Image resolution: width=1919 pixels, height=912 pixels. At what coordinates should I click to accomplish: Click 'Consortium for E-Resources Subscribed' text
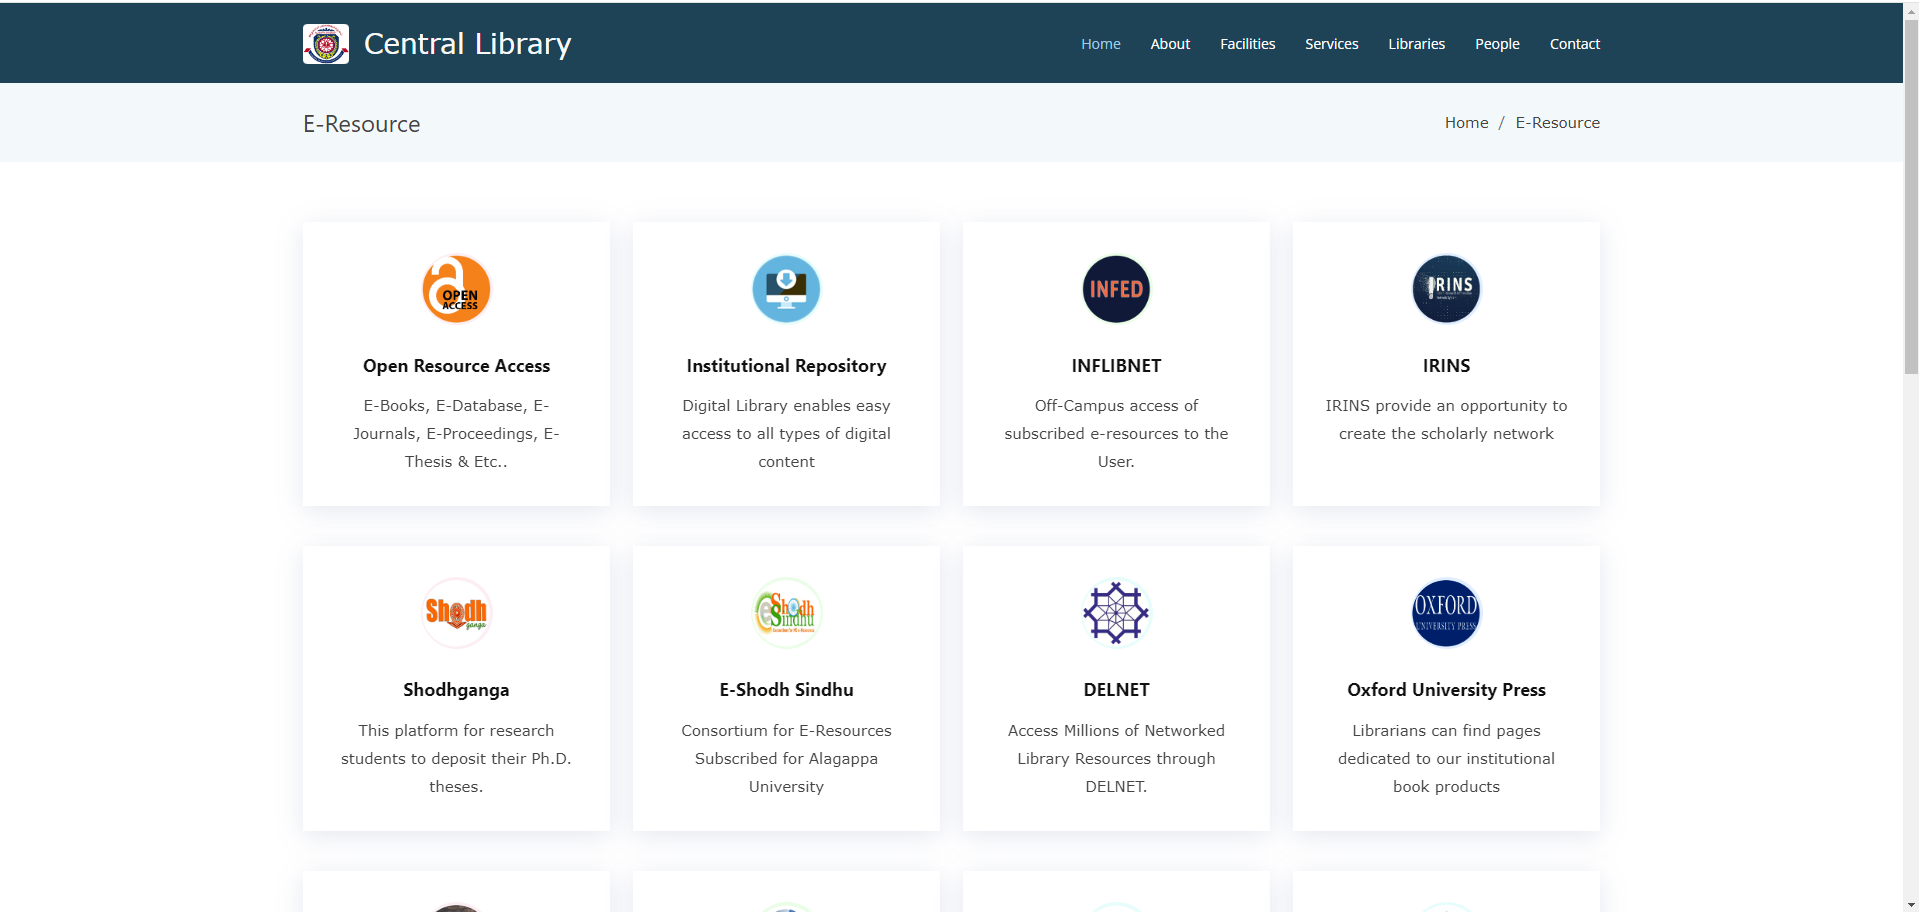[786, 758]
